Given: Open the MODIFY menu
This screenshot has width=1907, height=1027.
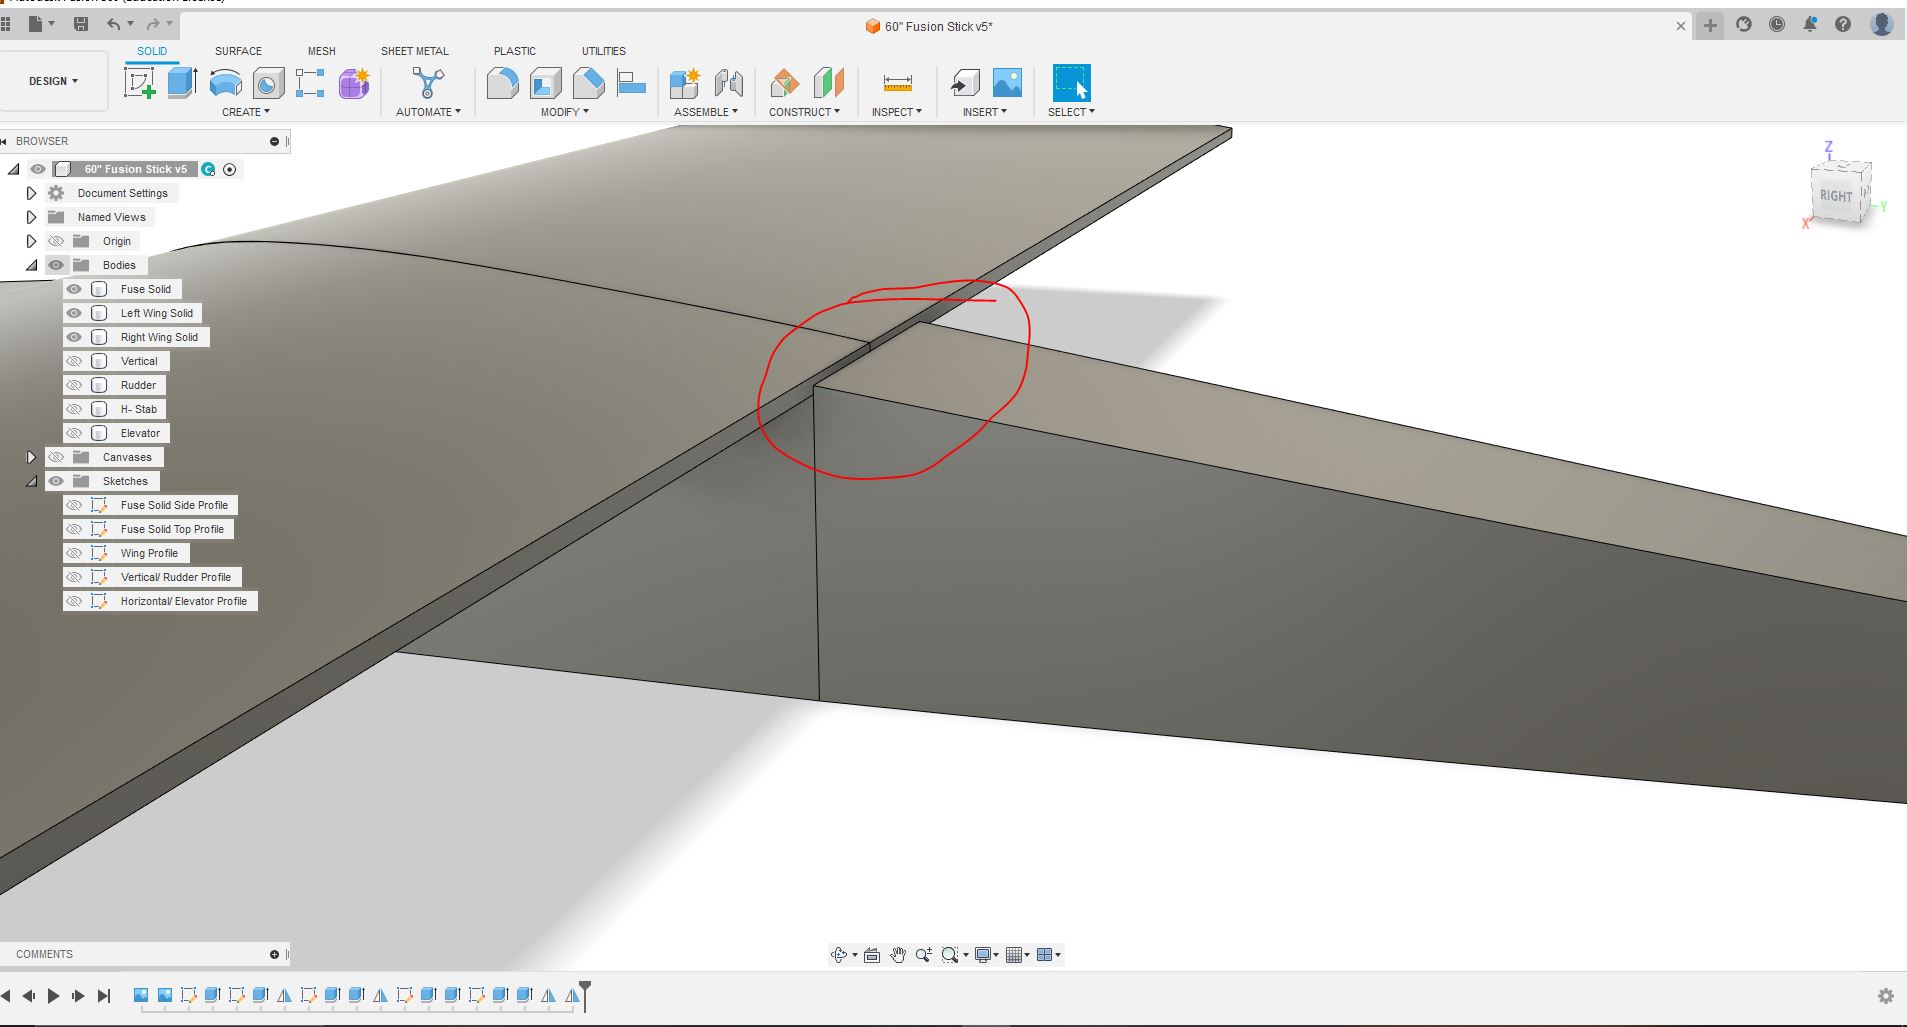Looking at the screenshot, I should click(564, 112).
